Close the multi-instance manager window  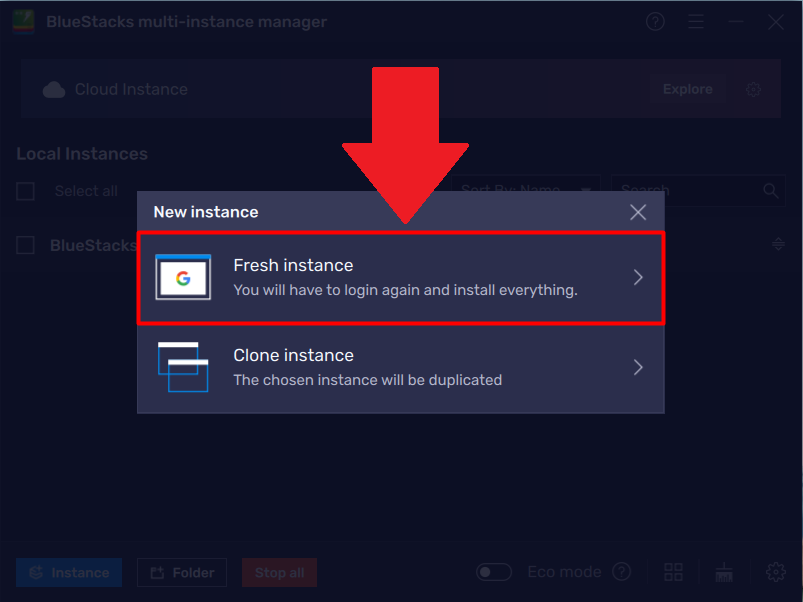pyautogui.click(x=775, y=22)
